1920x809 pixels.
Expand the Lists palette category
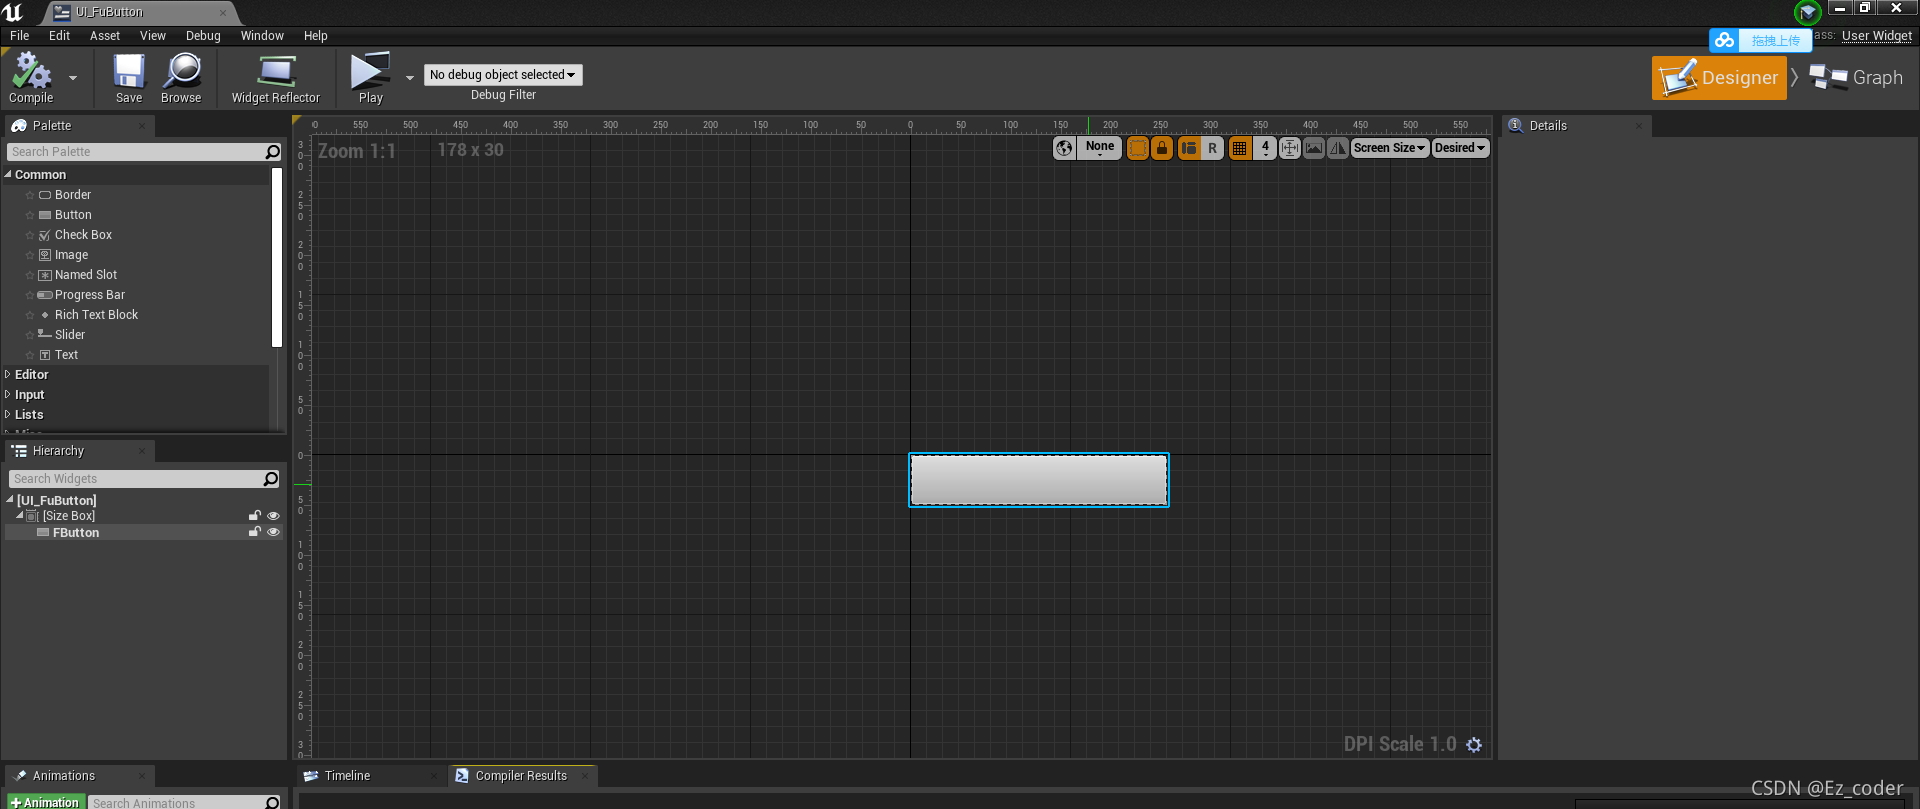click(x=8, y=414)
